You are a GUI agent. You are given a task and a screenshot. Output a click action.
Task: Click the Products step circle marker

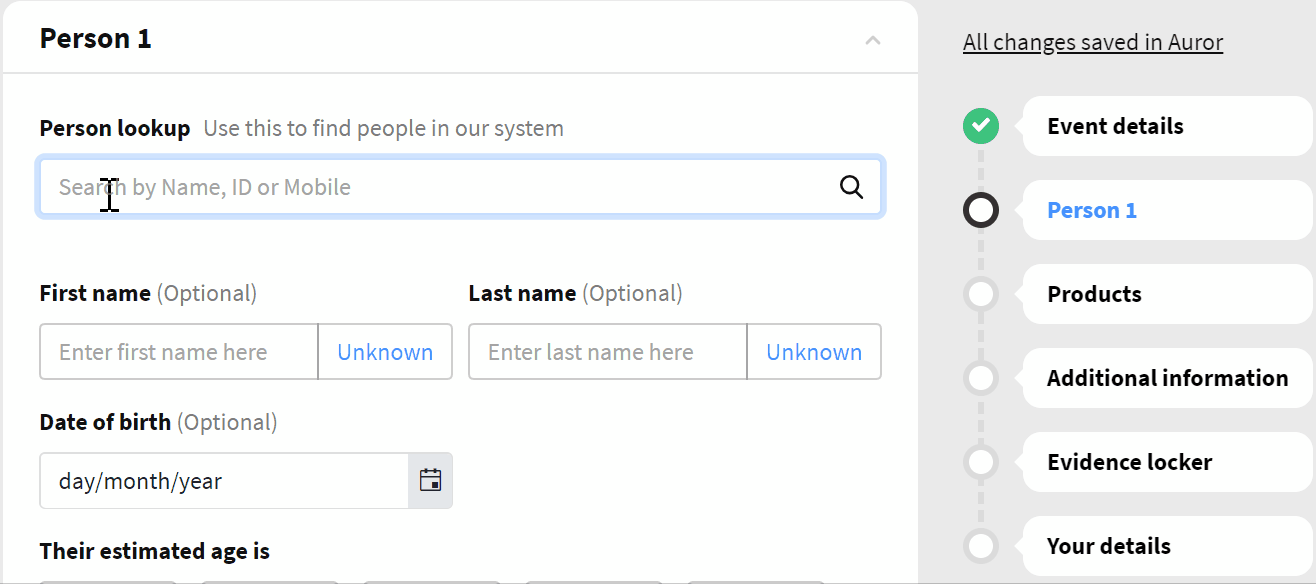tap(981, 294)
